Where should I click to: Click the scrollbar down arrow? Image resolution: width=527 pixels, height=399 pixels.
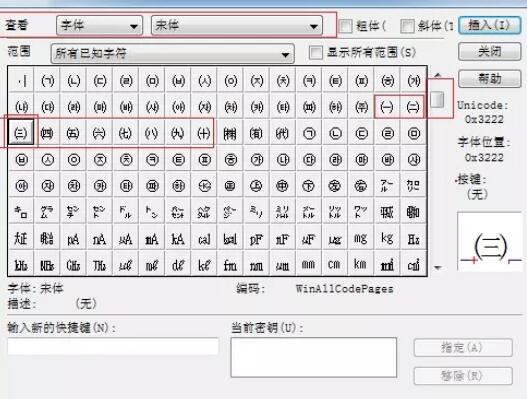click(x=438, y=268)
